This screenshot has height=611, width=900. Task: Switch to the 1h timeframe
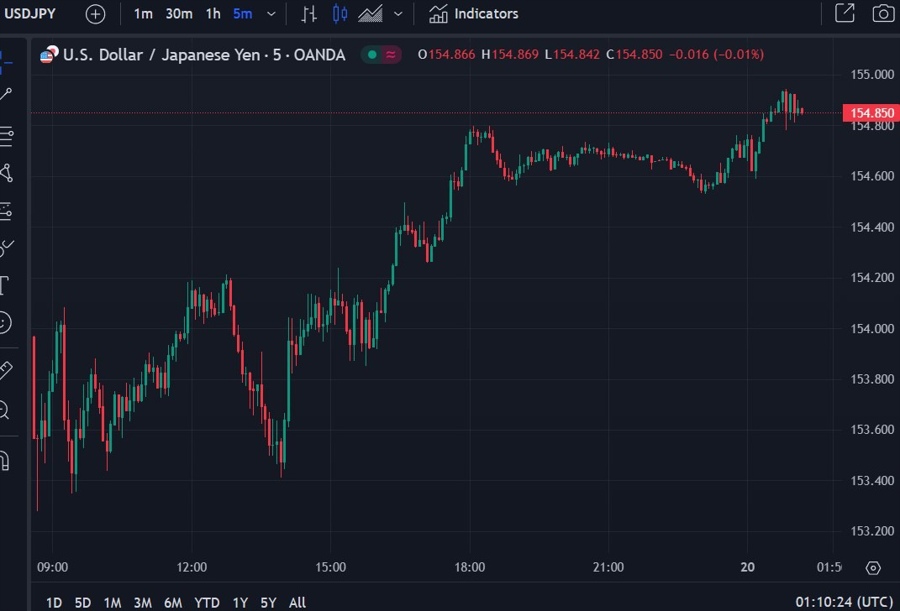213,14
